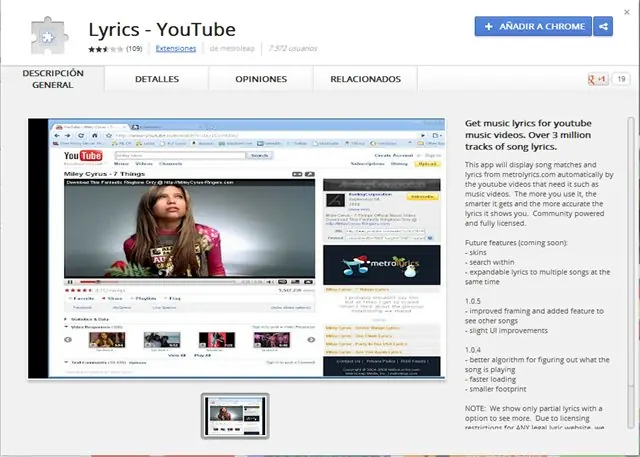Select the small screenshot thumbnail below
640x457 pixels.
235,416
